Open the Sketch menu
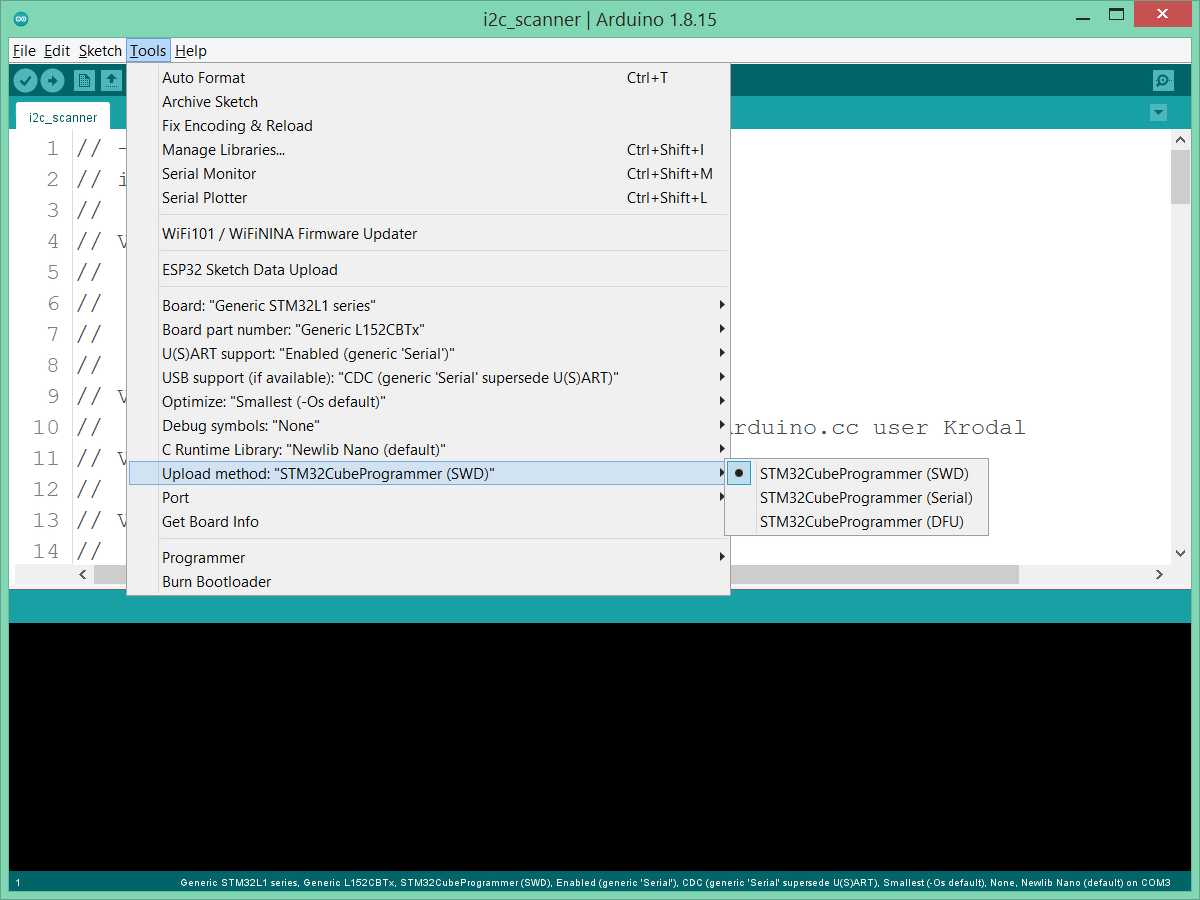1200x900 pixels. pyautogui.click(x=100, y=51)
